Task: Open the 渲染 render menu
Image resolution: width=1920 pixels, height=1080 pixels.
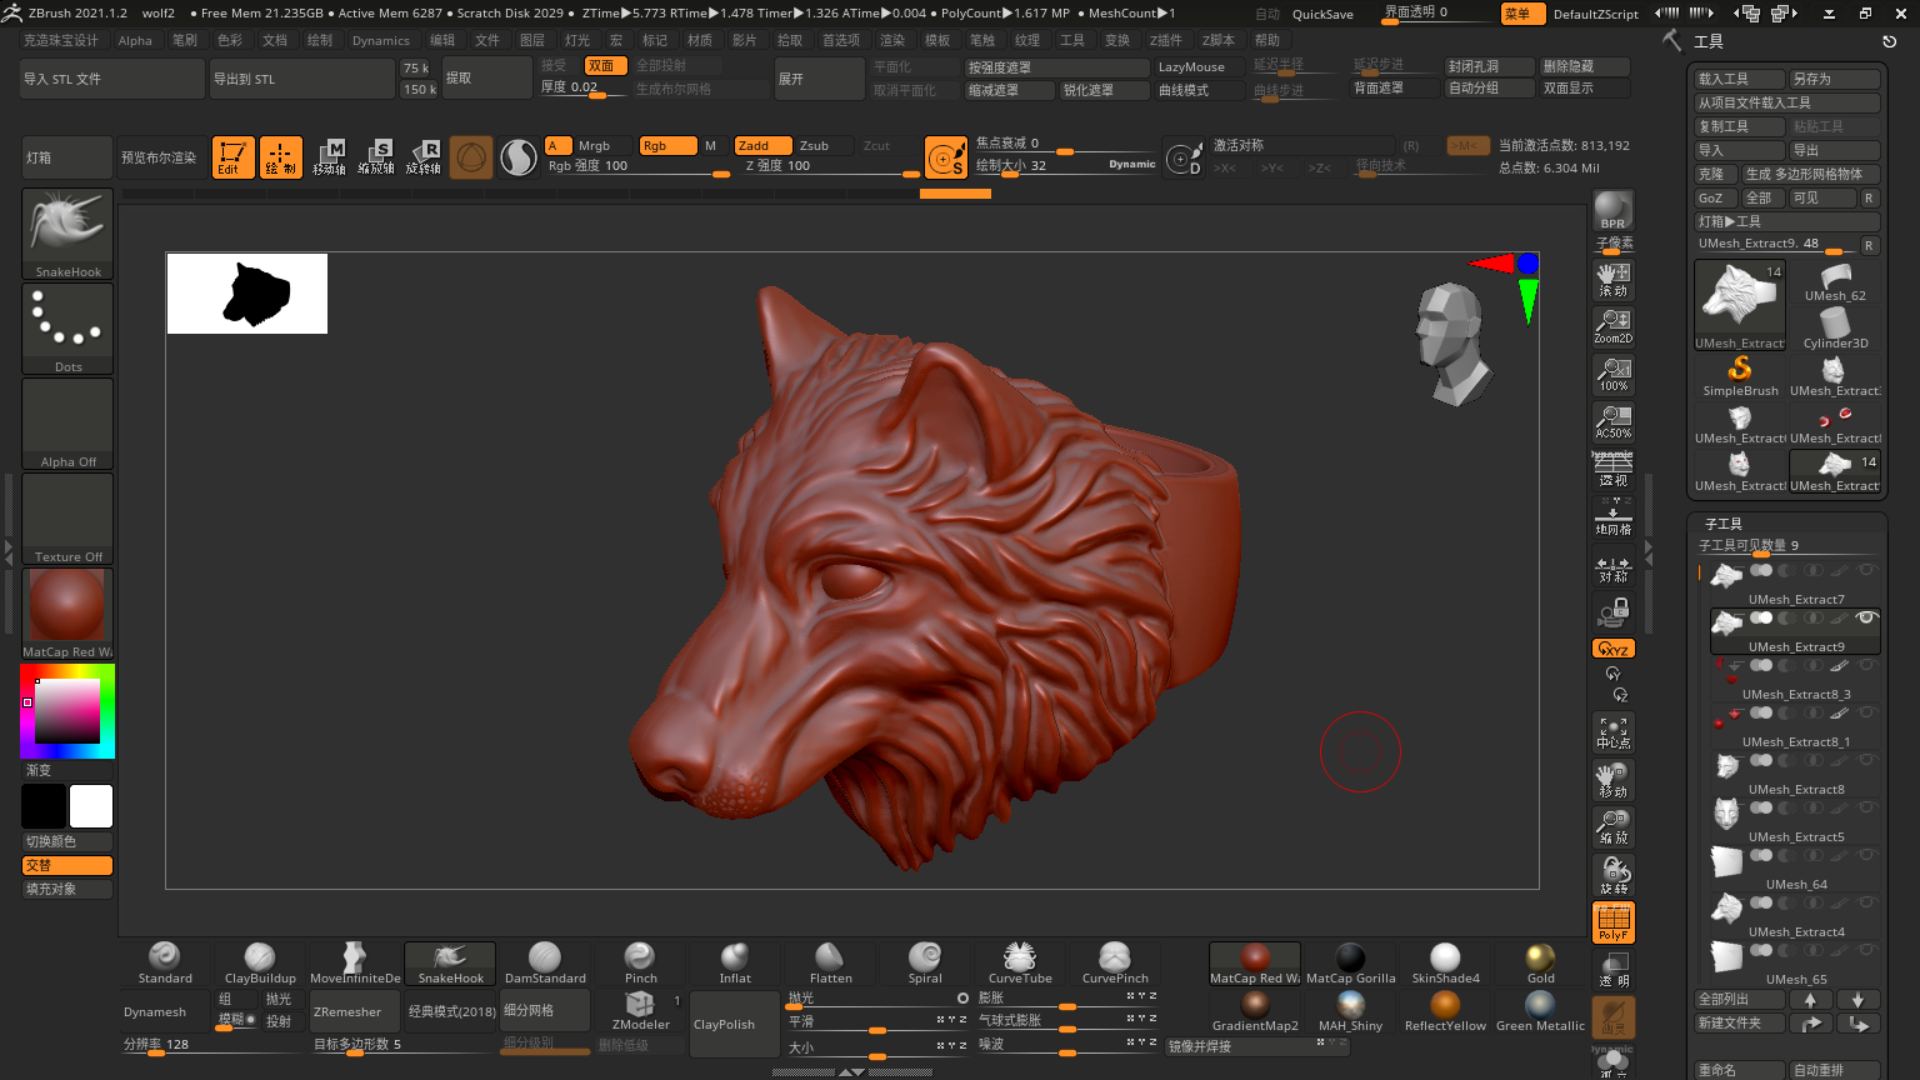Action: click(891, 40)
